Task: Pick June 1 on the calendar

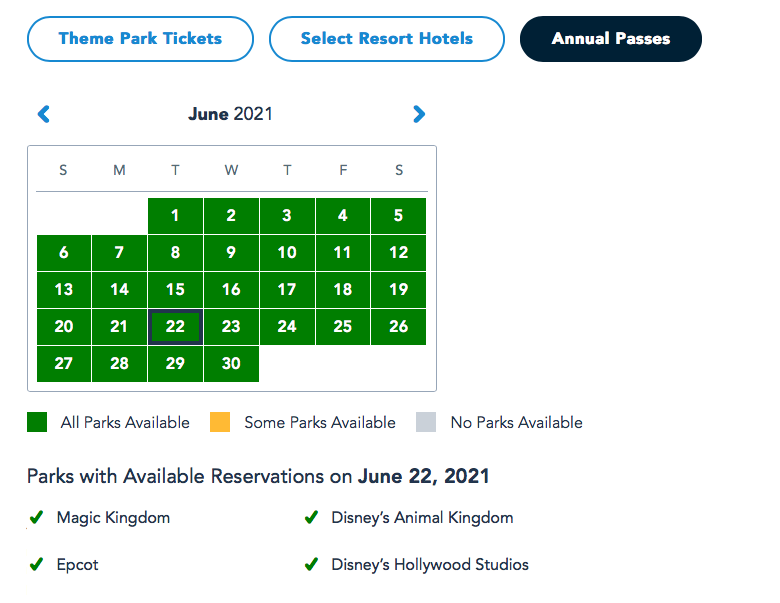Action: point(175,216)
